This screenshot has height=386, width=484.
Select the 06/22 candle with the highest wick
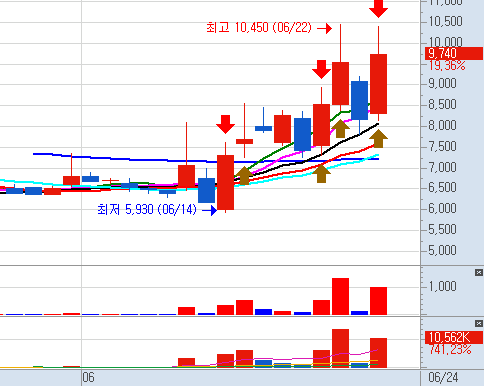coord(340,83)
